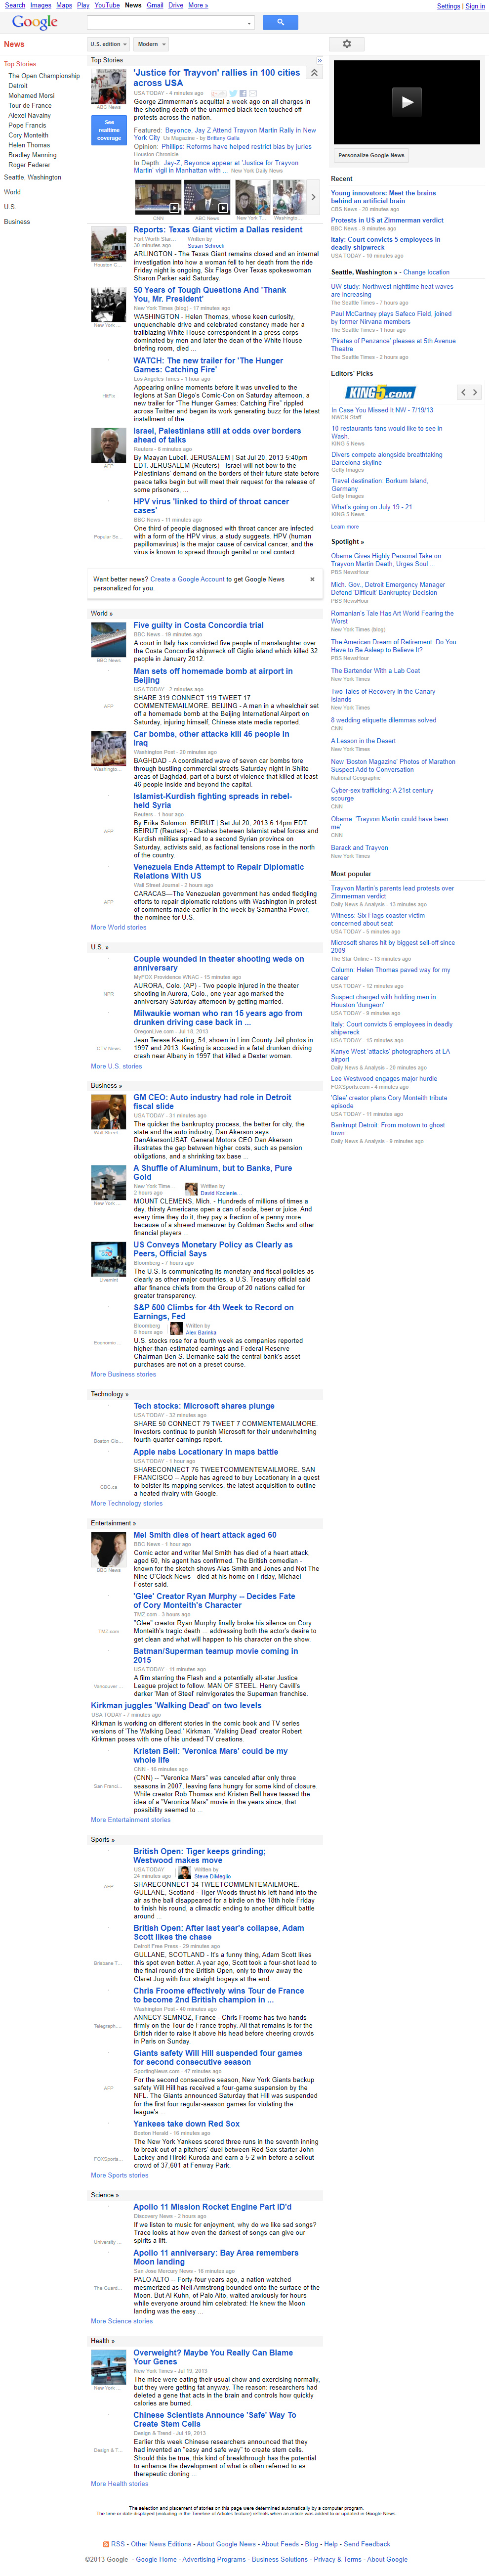The height and width of the screenshot is (2576, 489).
Task: Select Top Stories in the sidebar
Action: pos(20,64)
